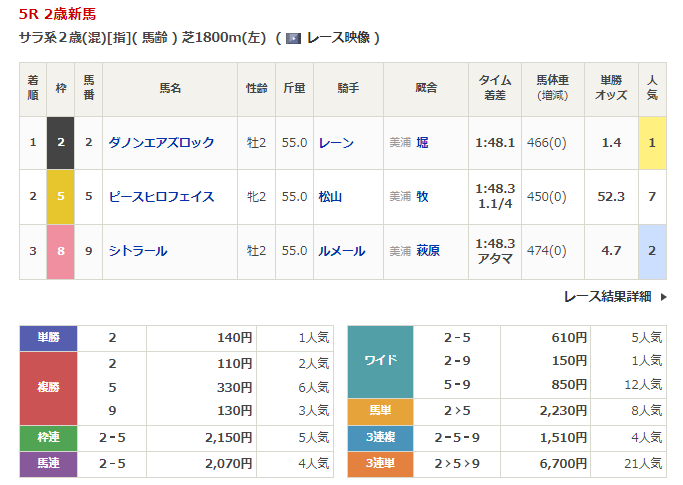The width and height of the screenshot is (683, 485).
Task: Open trainer 堀 link
Action: 423,143
